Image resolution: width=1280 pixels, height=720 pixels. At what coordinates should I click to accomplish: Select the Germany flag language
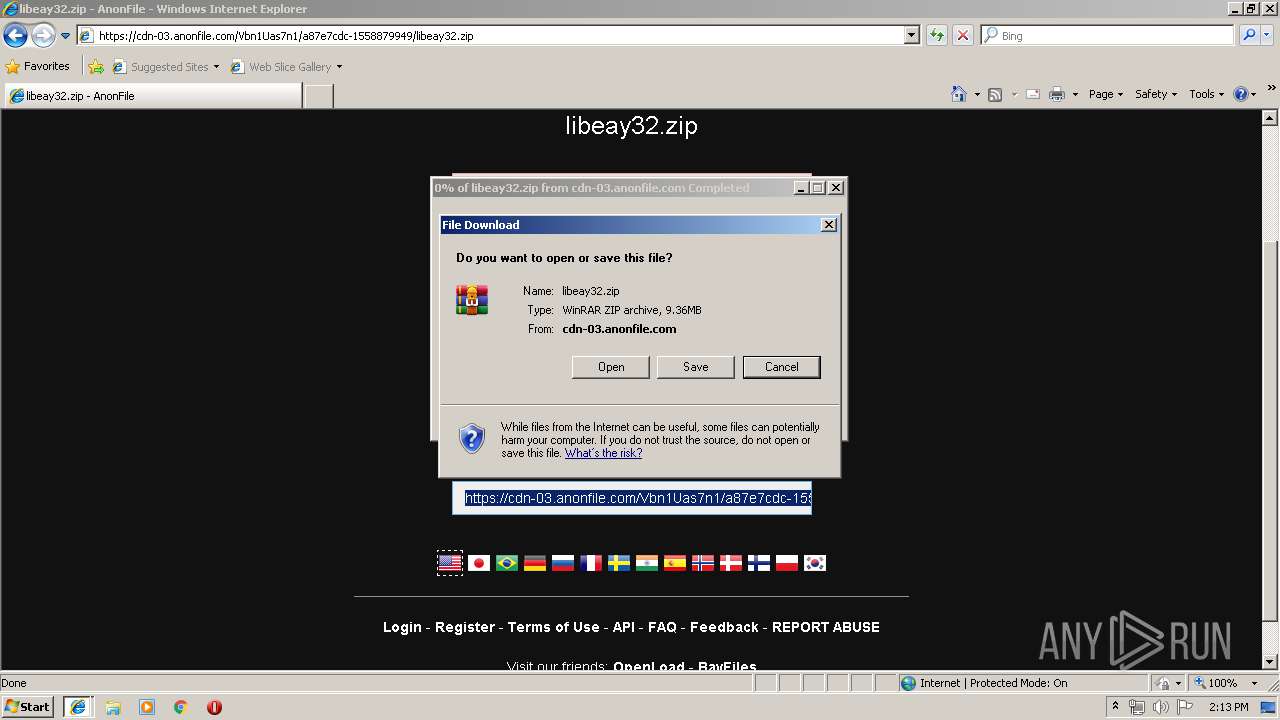[x=535, y=563]
